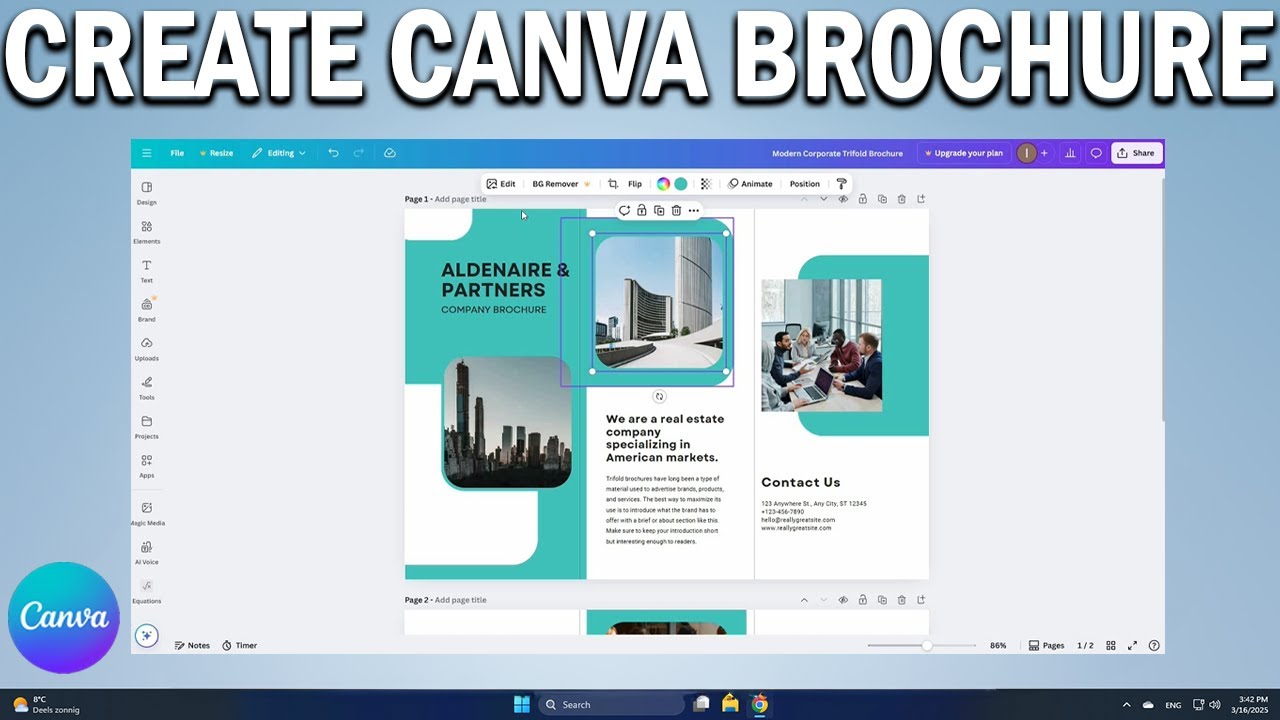Screen dimensions: 1280x720
Task: Open the 86% zoom level menu
Action: pyautogui.click(x=998, y=646)
